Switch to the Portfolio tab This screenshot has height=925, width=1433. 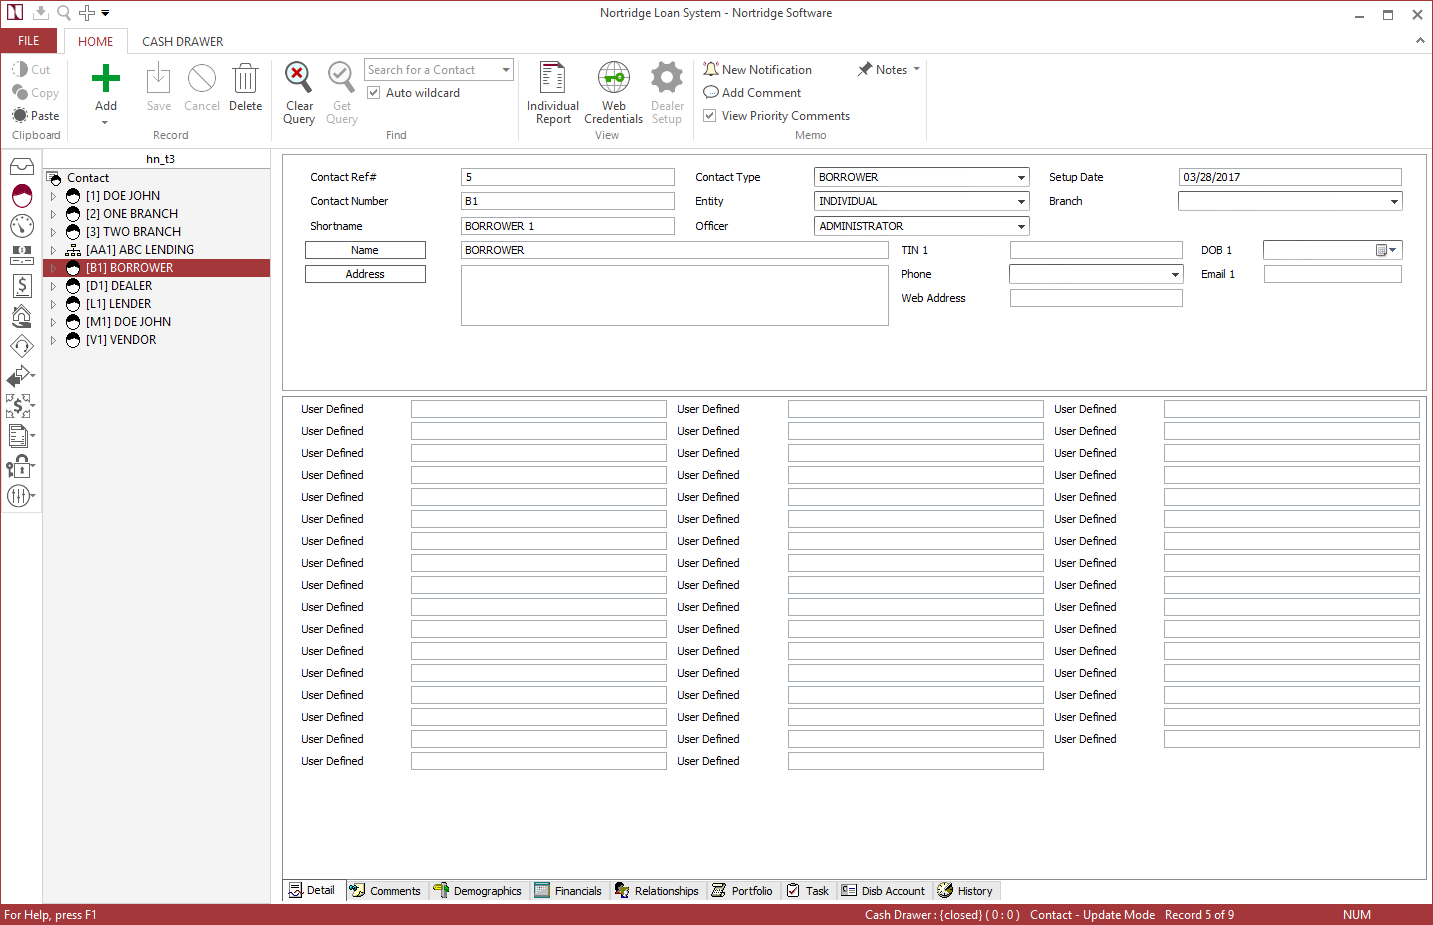pyautogui.click(x=742, y=890)
